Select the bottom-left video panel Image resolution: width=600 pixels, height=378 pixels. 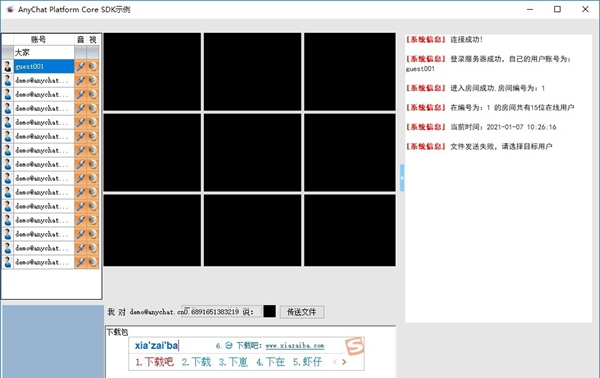(x=152, y=230)
